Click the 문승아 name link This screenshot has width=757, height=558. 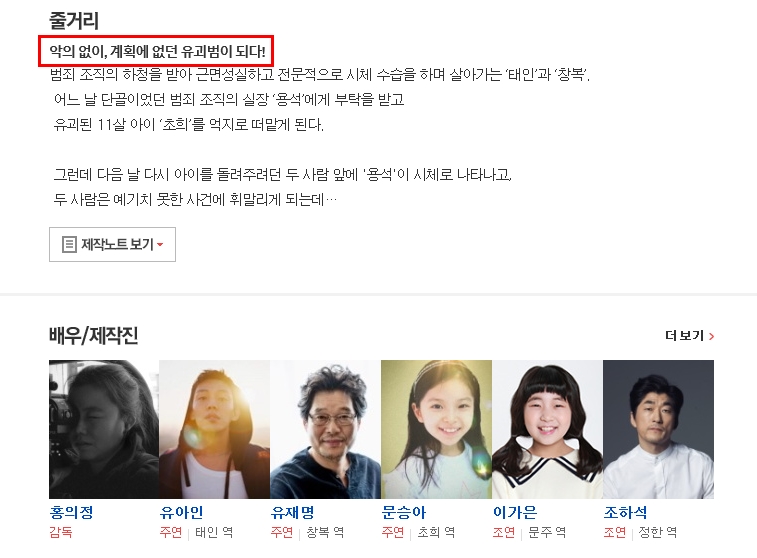(404, 512)
